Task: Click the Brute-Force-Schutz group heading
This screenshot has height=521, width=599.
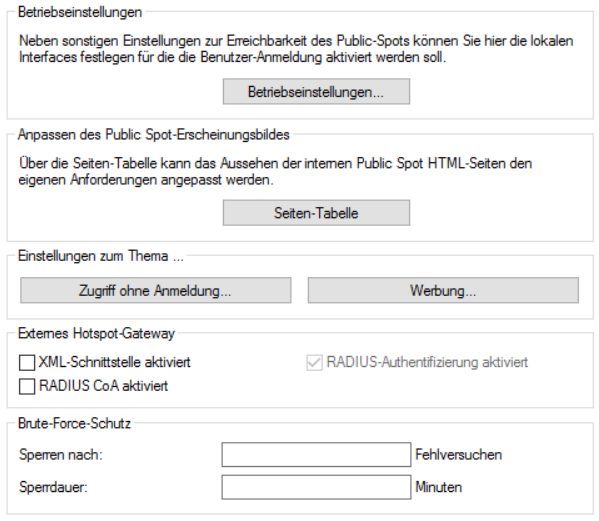Action: coord(74,424)
